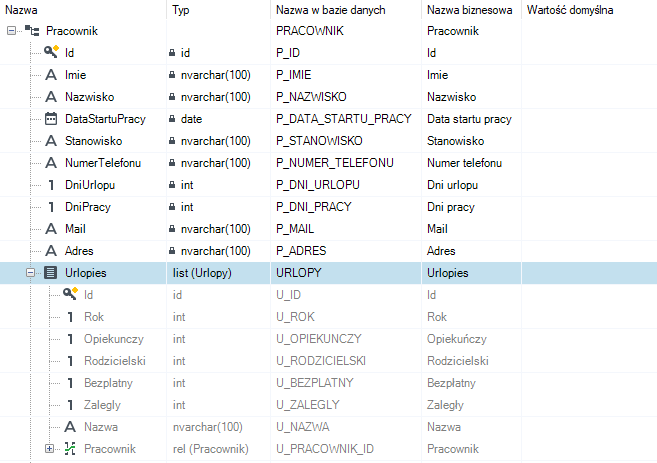Screen dimensions: 657x463
Task: Select the Rodzicielski field row
Action: pyautogui.click(x=328, y=361)
